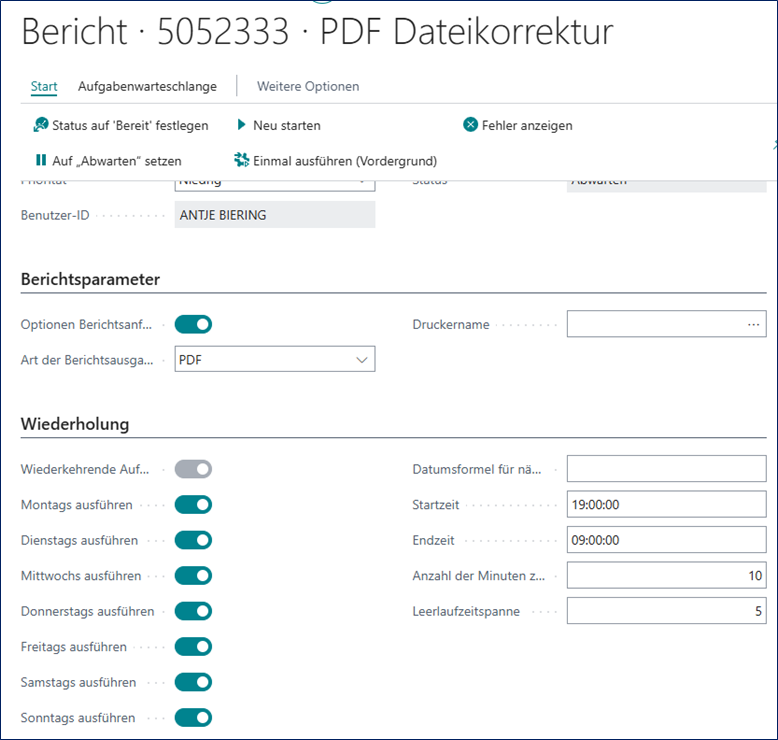Click the Leerlaufzeitspanne label
Viewport: 778px width, 740px height.
466,611
